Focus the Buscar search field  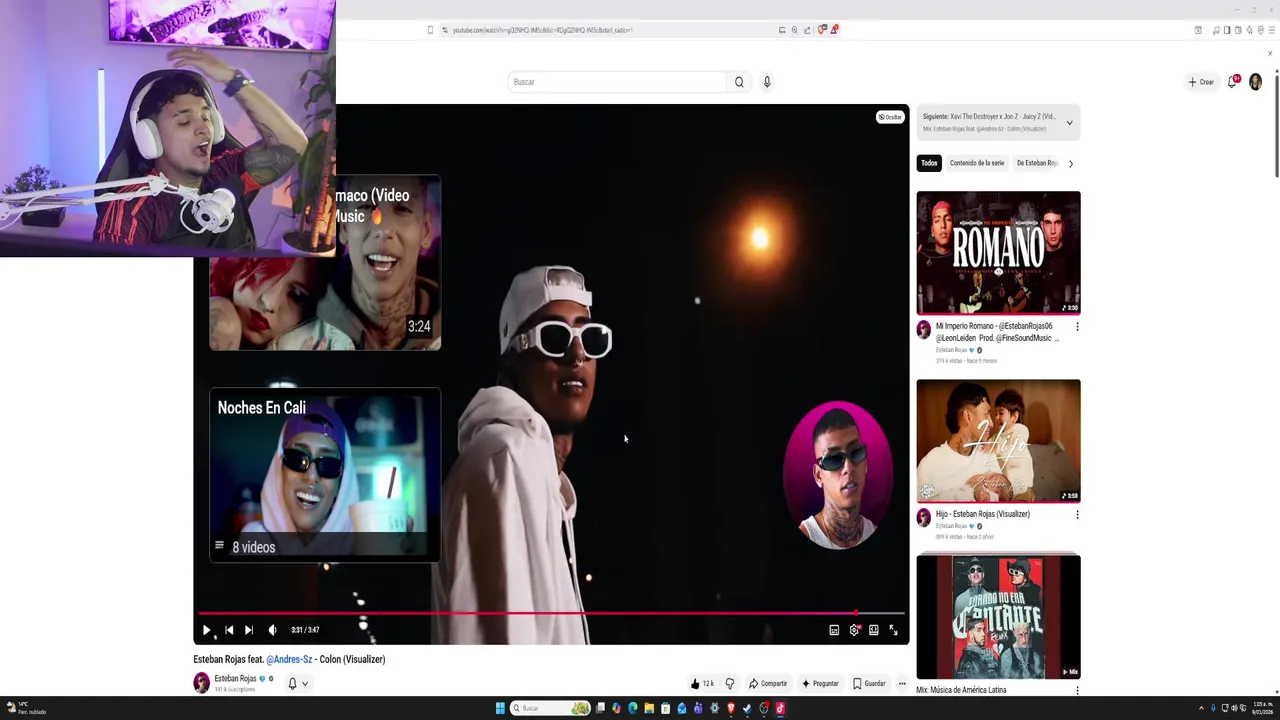[x=617, y=82]
